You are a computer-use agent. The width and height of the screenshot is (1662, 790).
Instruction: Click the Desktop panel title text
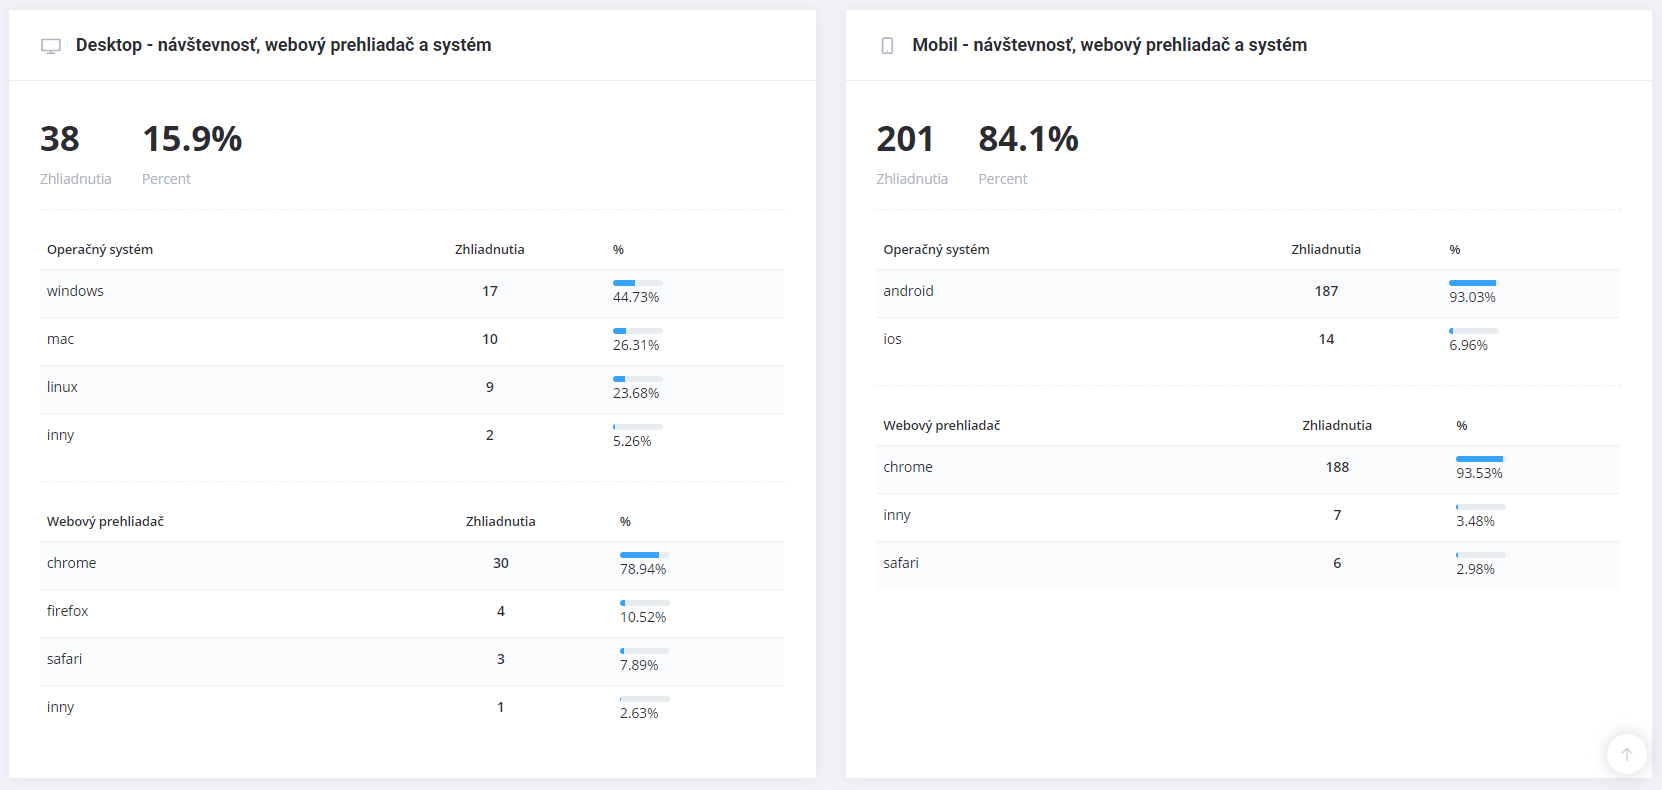283,45
